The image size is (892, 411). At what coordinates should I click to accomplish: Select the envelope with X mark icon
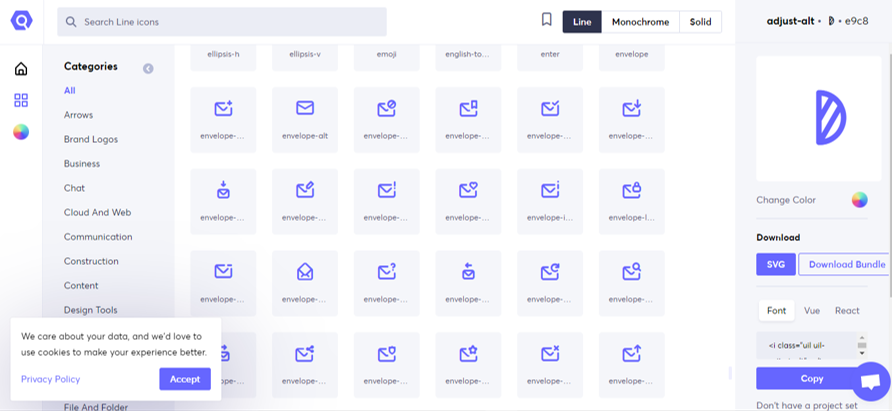(x=550, y=365)
